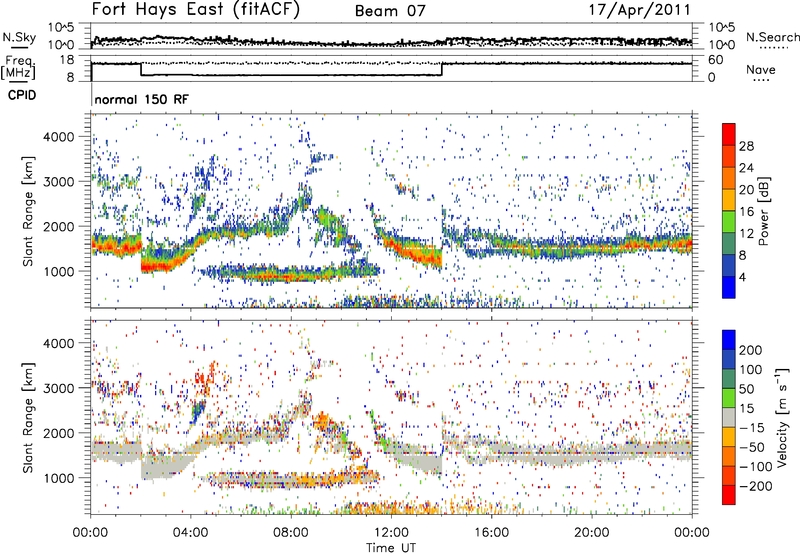Click the "Nave" legend label
Image resolution: width=800 pixels, height=554 pixels.
(761, 69)
